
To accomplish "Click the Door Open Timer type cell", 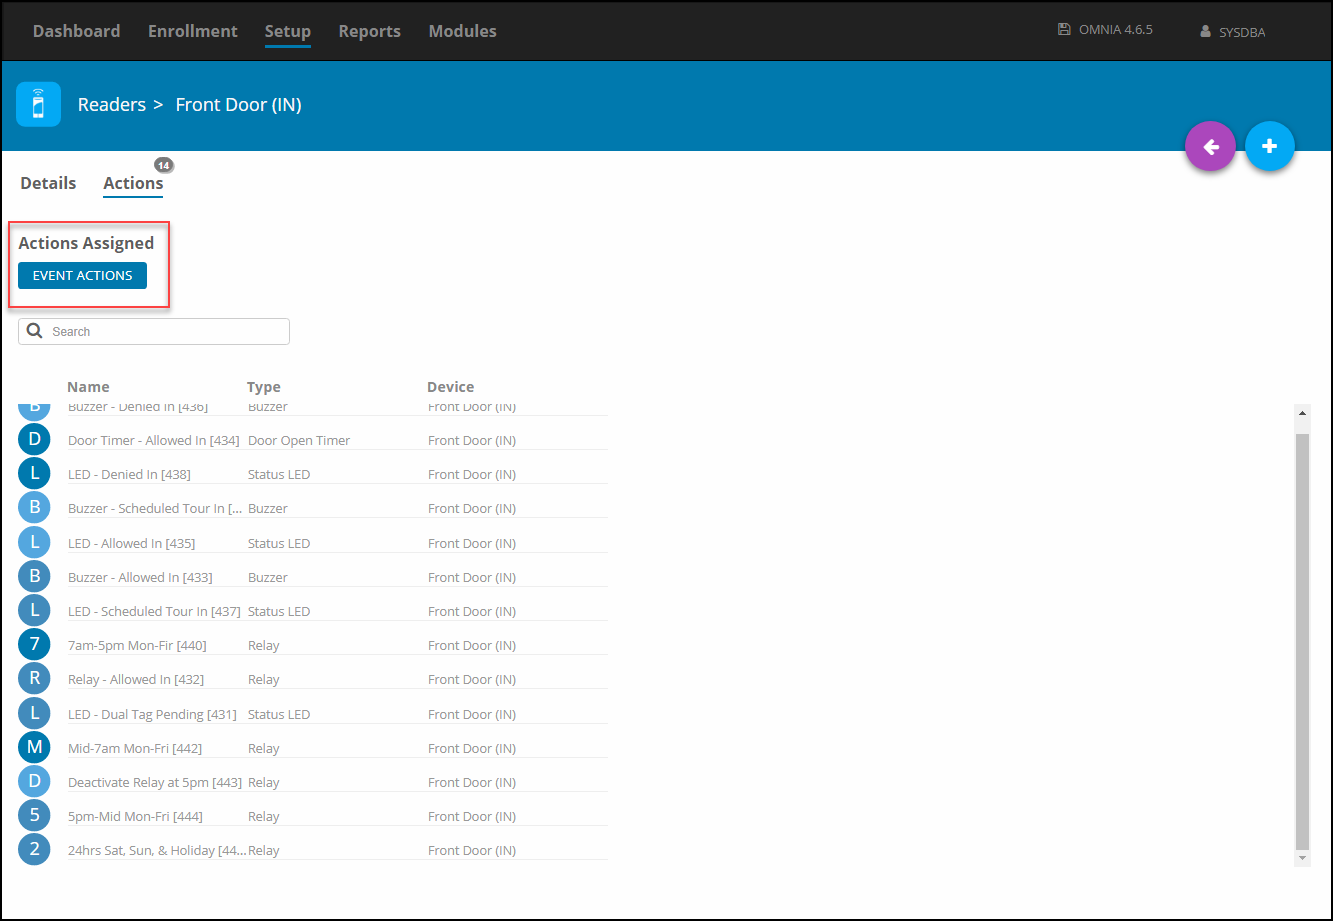I will [299, 440].
